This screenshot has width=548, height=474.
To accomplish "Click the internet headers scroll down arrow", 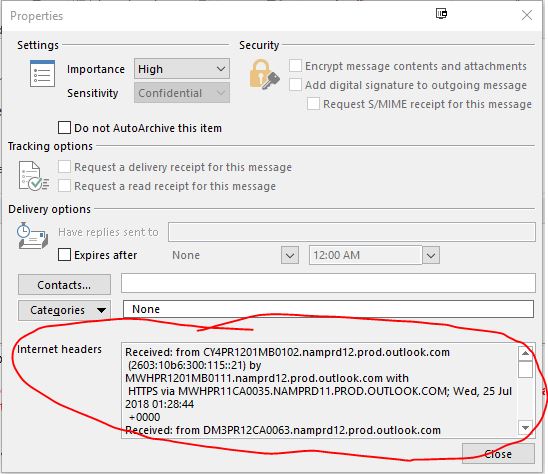I will coord(525,428).
